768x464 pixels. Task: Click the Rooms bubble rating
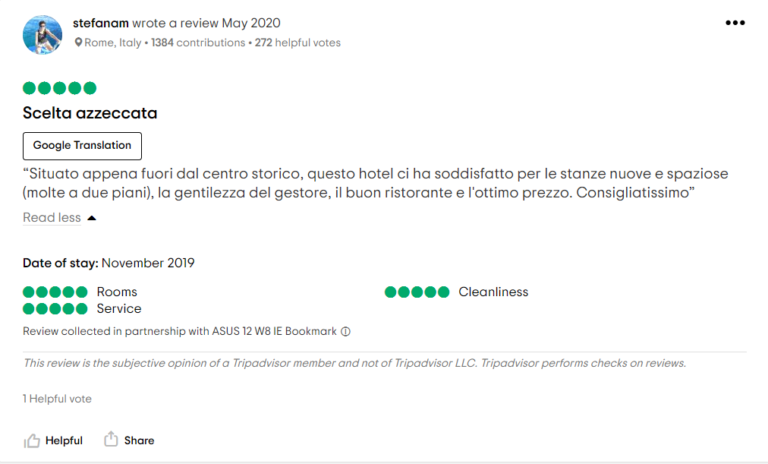[55, 293]
